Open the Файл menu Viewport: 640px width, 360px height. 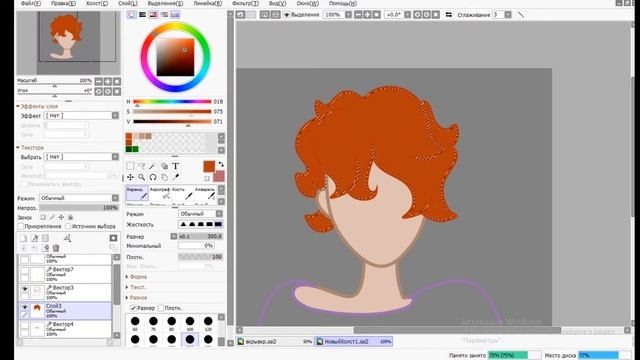click(x=31, y=3)
